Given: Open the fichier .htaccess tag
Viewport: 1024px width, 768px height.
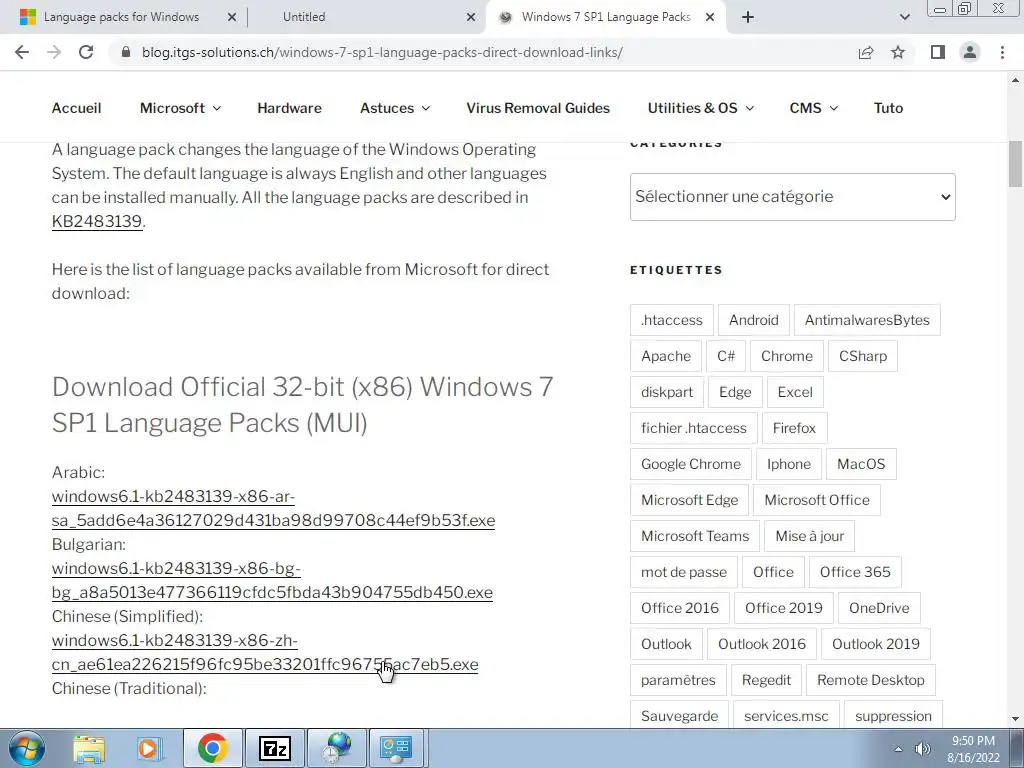Looking at the screenshot, I should (x=694, y=428).
